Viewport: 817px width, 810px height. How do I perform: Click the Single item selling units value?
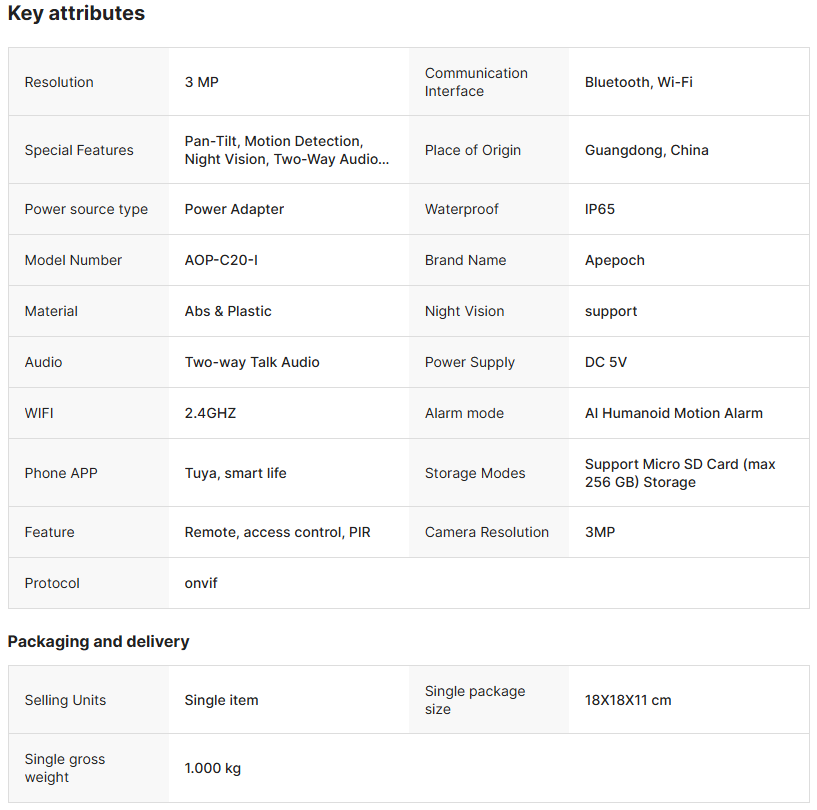point(221,700)
